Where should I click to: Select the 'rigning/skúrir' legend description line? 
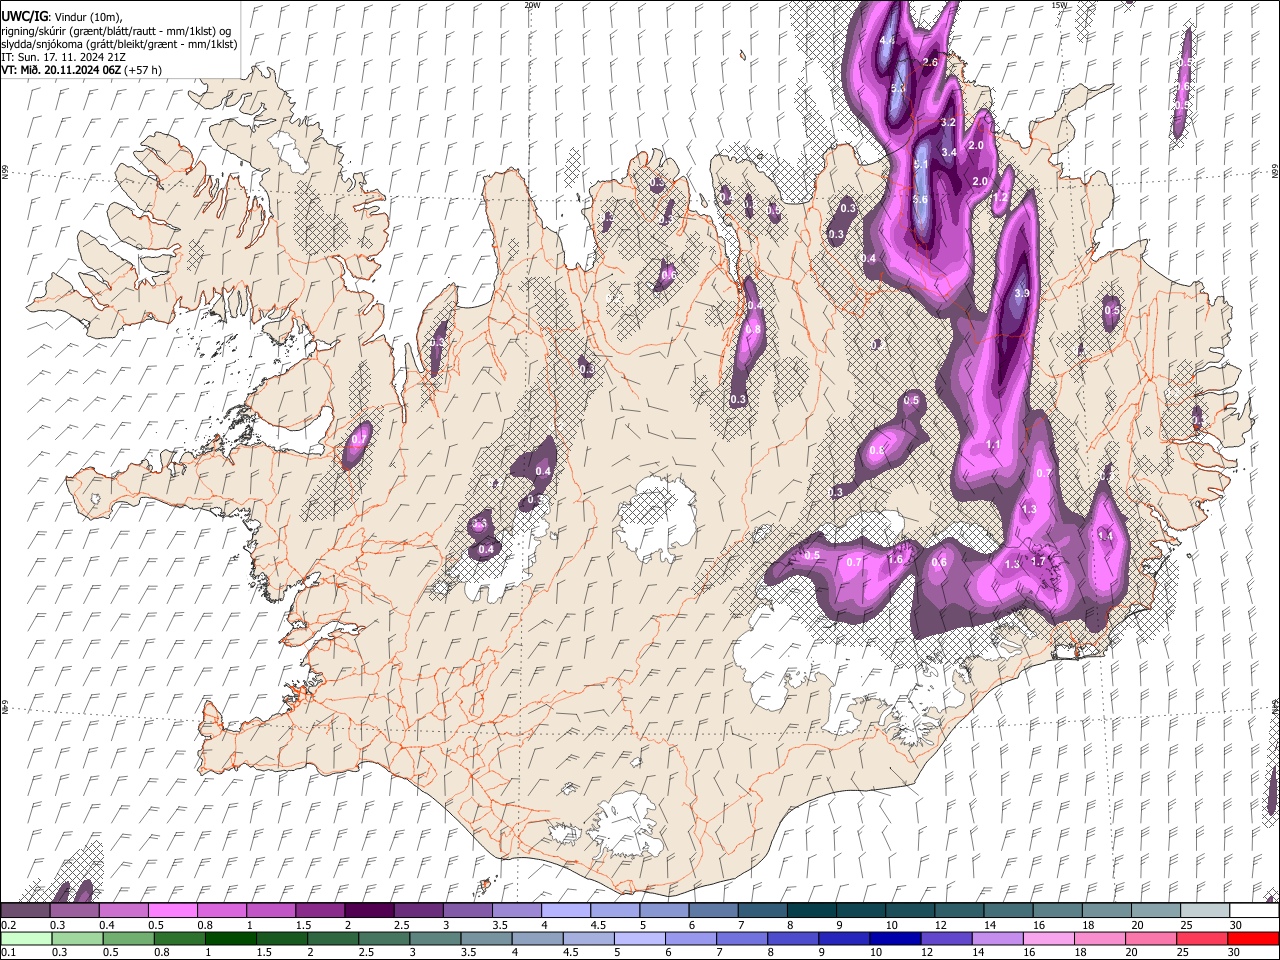click(116, 31)
